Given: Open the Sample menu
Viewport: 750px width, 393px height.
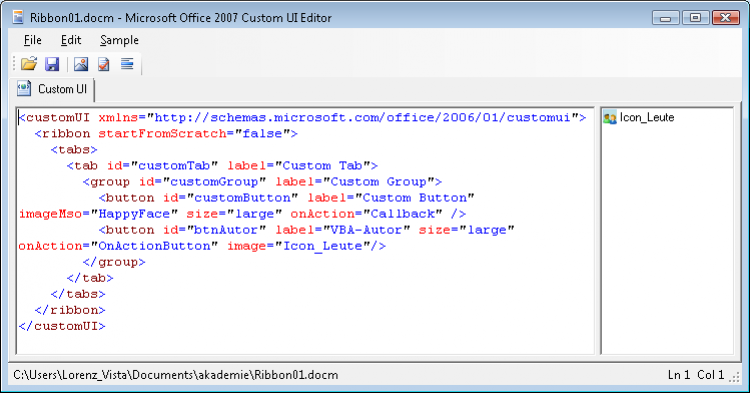Looking at the screenshot, I should click(119, 40).
